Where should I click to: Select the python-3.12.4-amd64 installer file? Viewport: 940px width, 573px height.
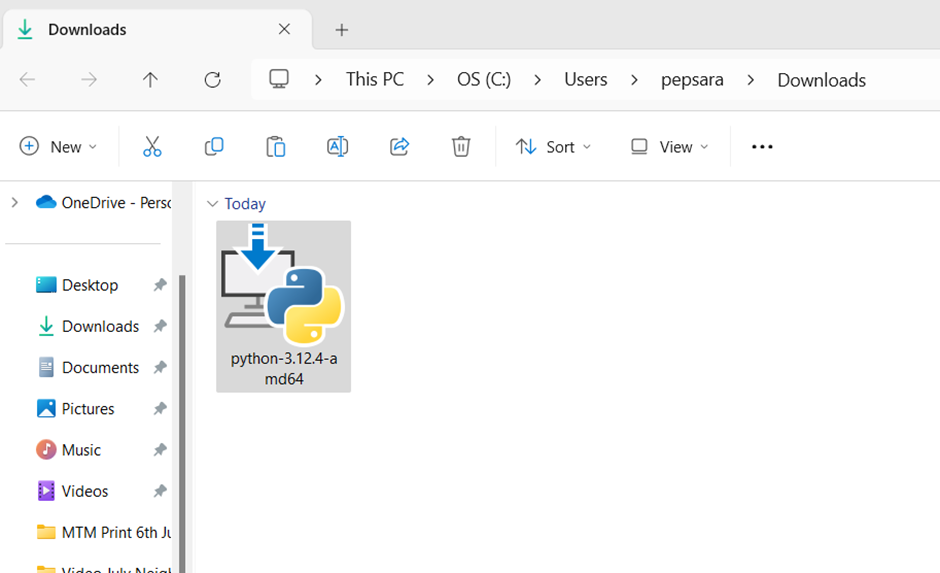coord(284,306)
